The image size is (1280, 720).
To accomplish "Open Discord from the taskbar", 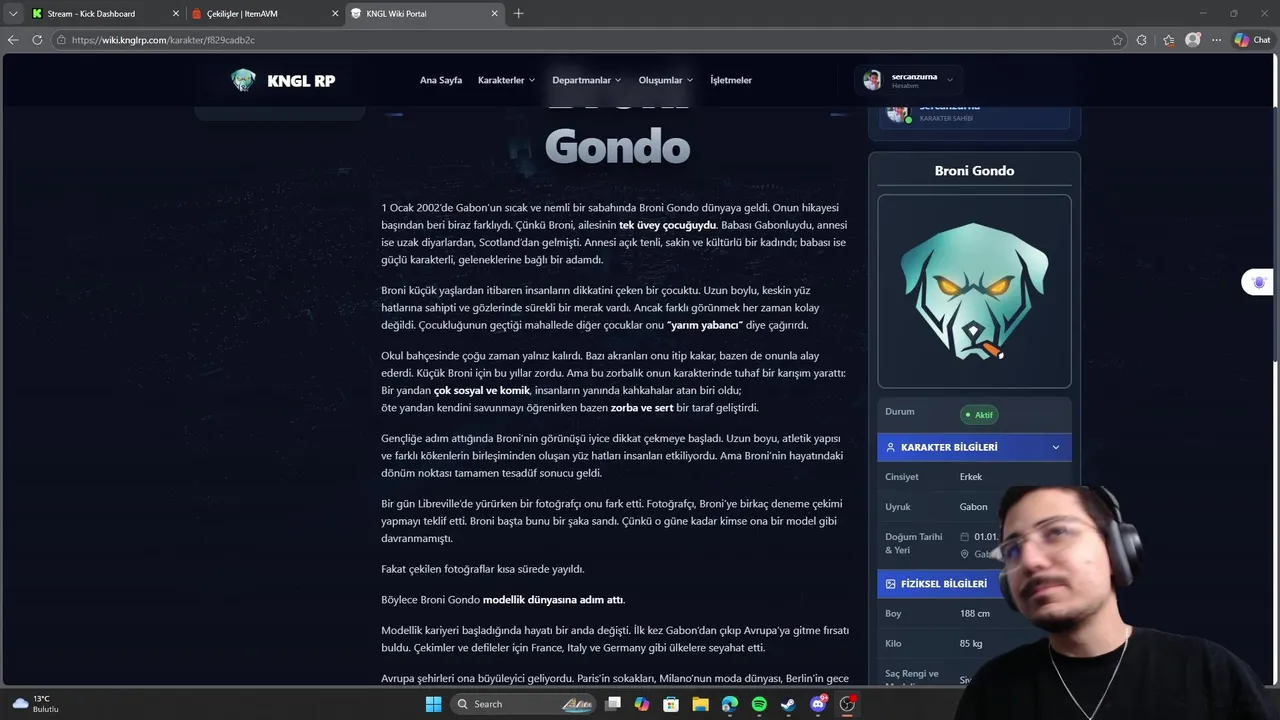I will click(818, 704).
